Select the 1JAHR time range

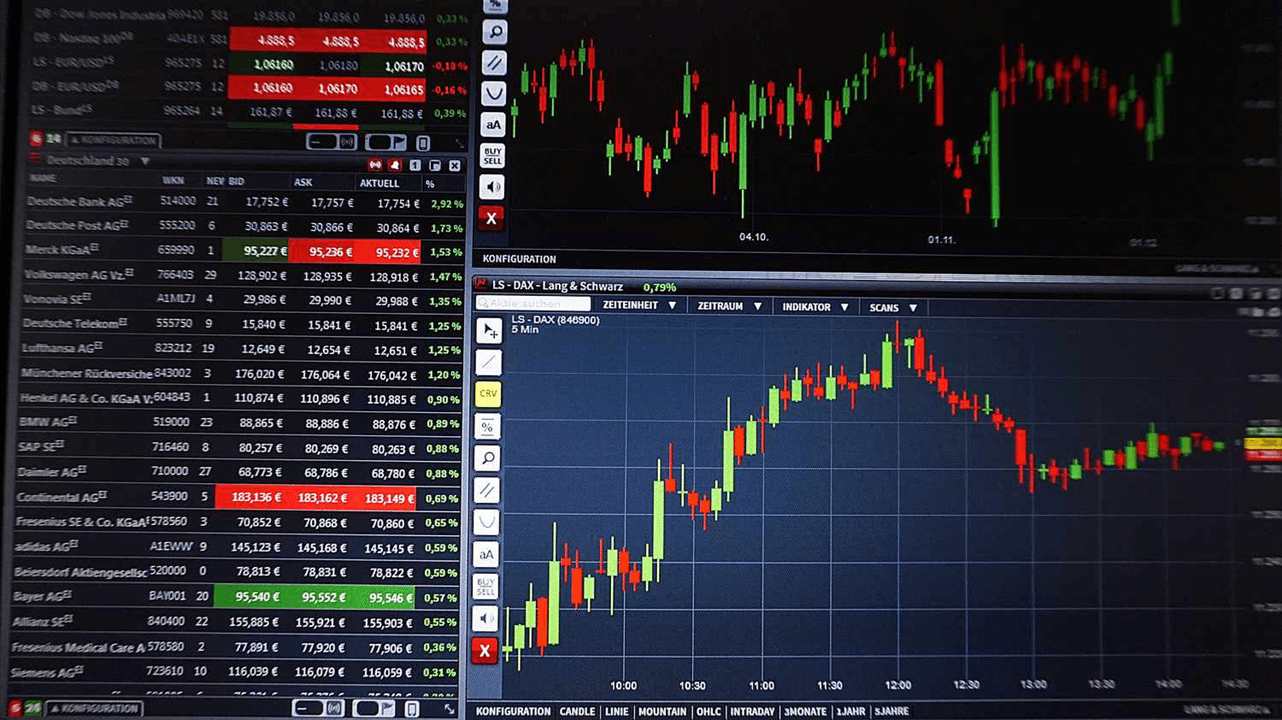[x=851, y=711]
